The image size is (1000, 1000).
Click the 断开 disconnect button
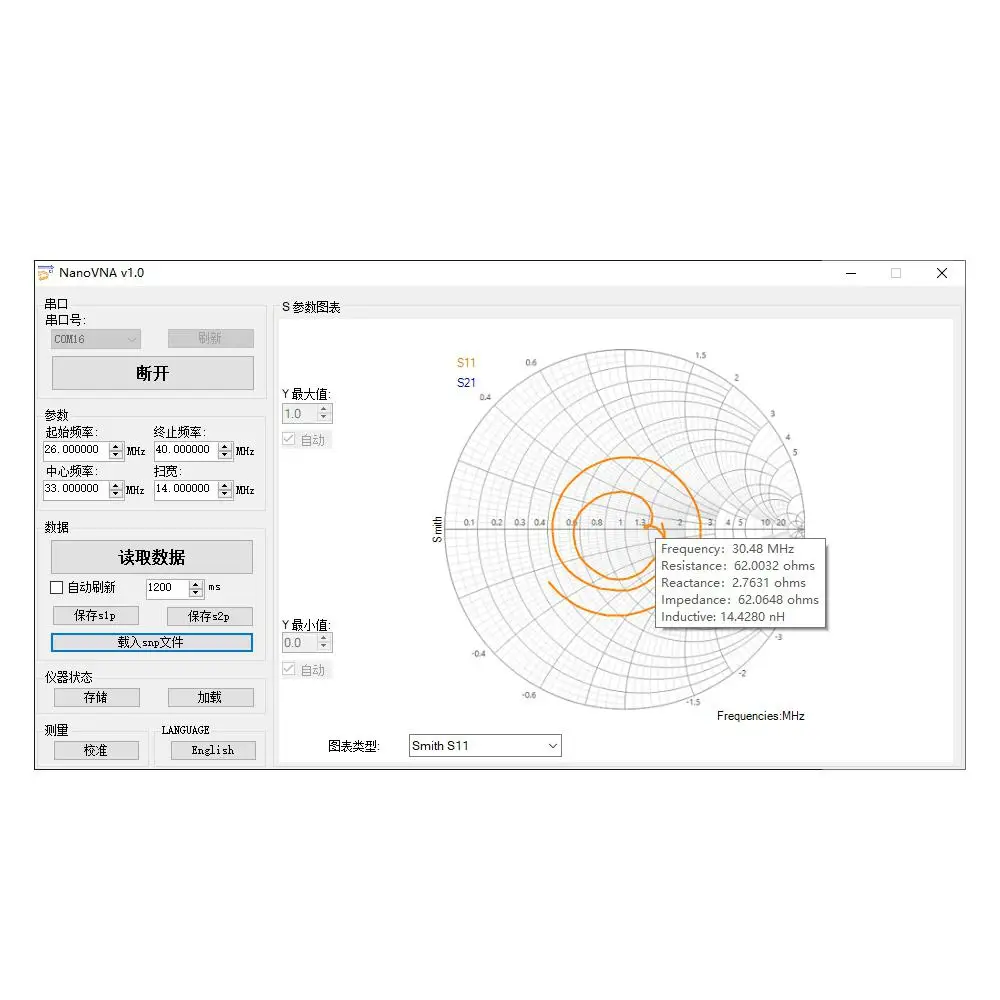click(x=152, y=373)
